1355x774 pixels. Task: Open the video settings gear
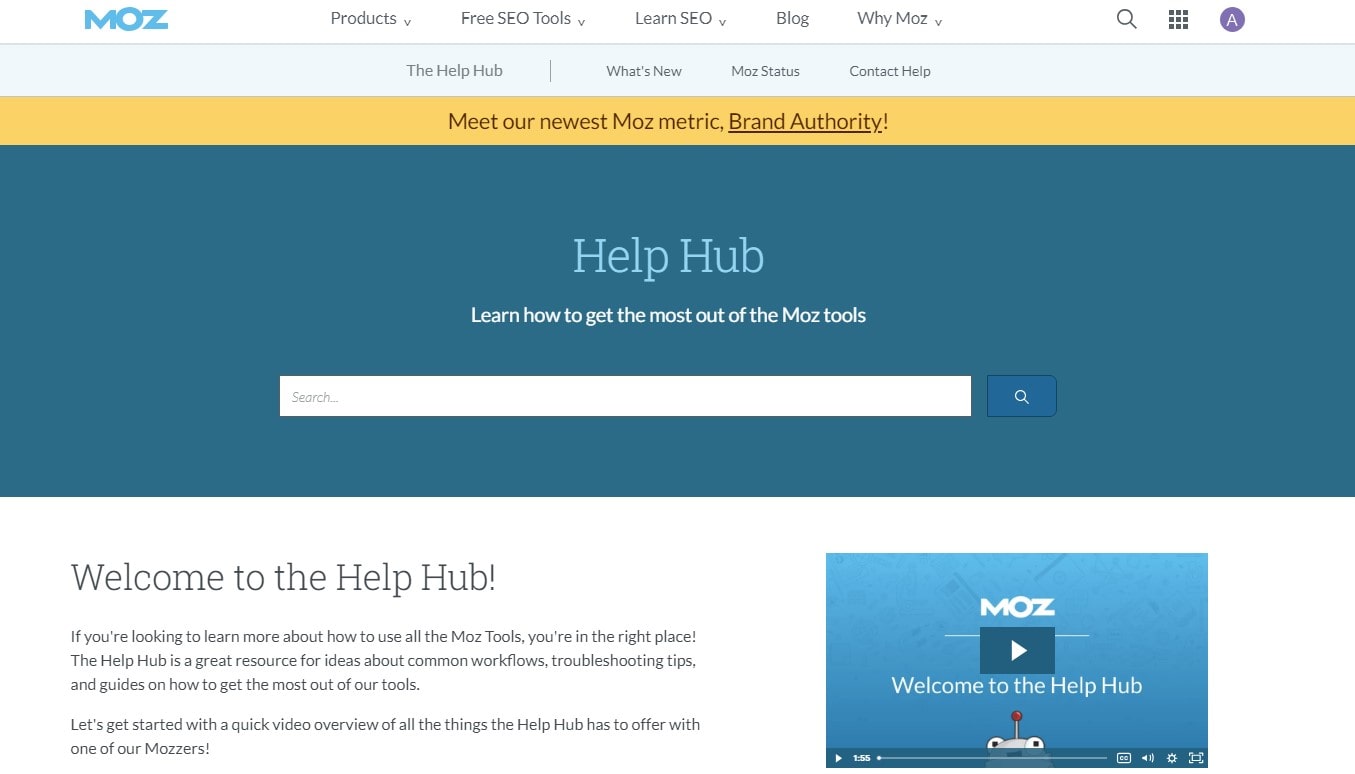coord(1172,758)
